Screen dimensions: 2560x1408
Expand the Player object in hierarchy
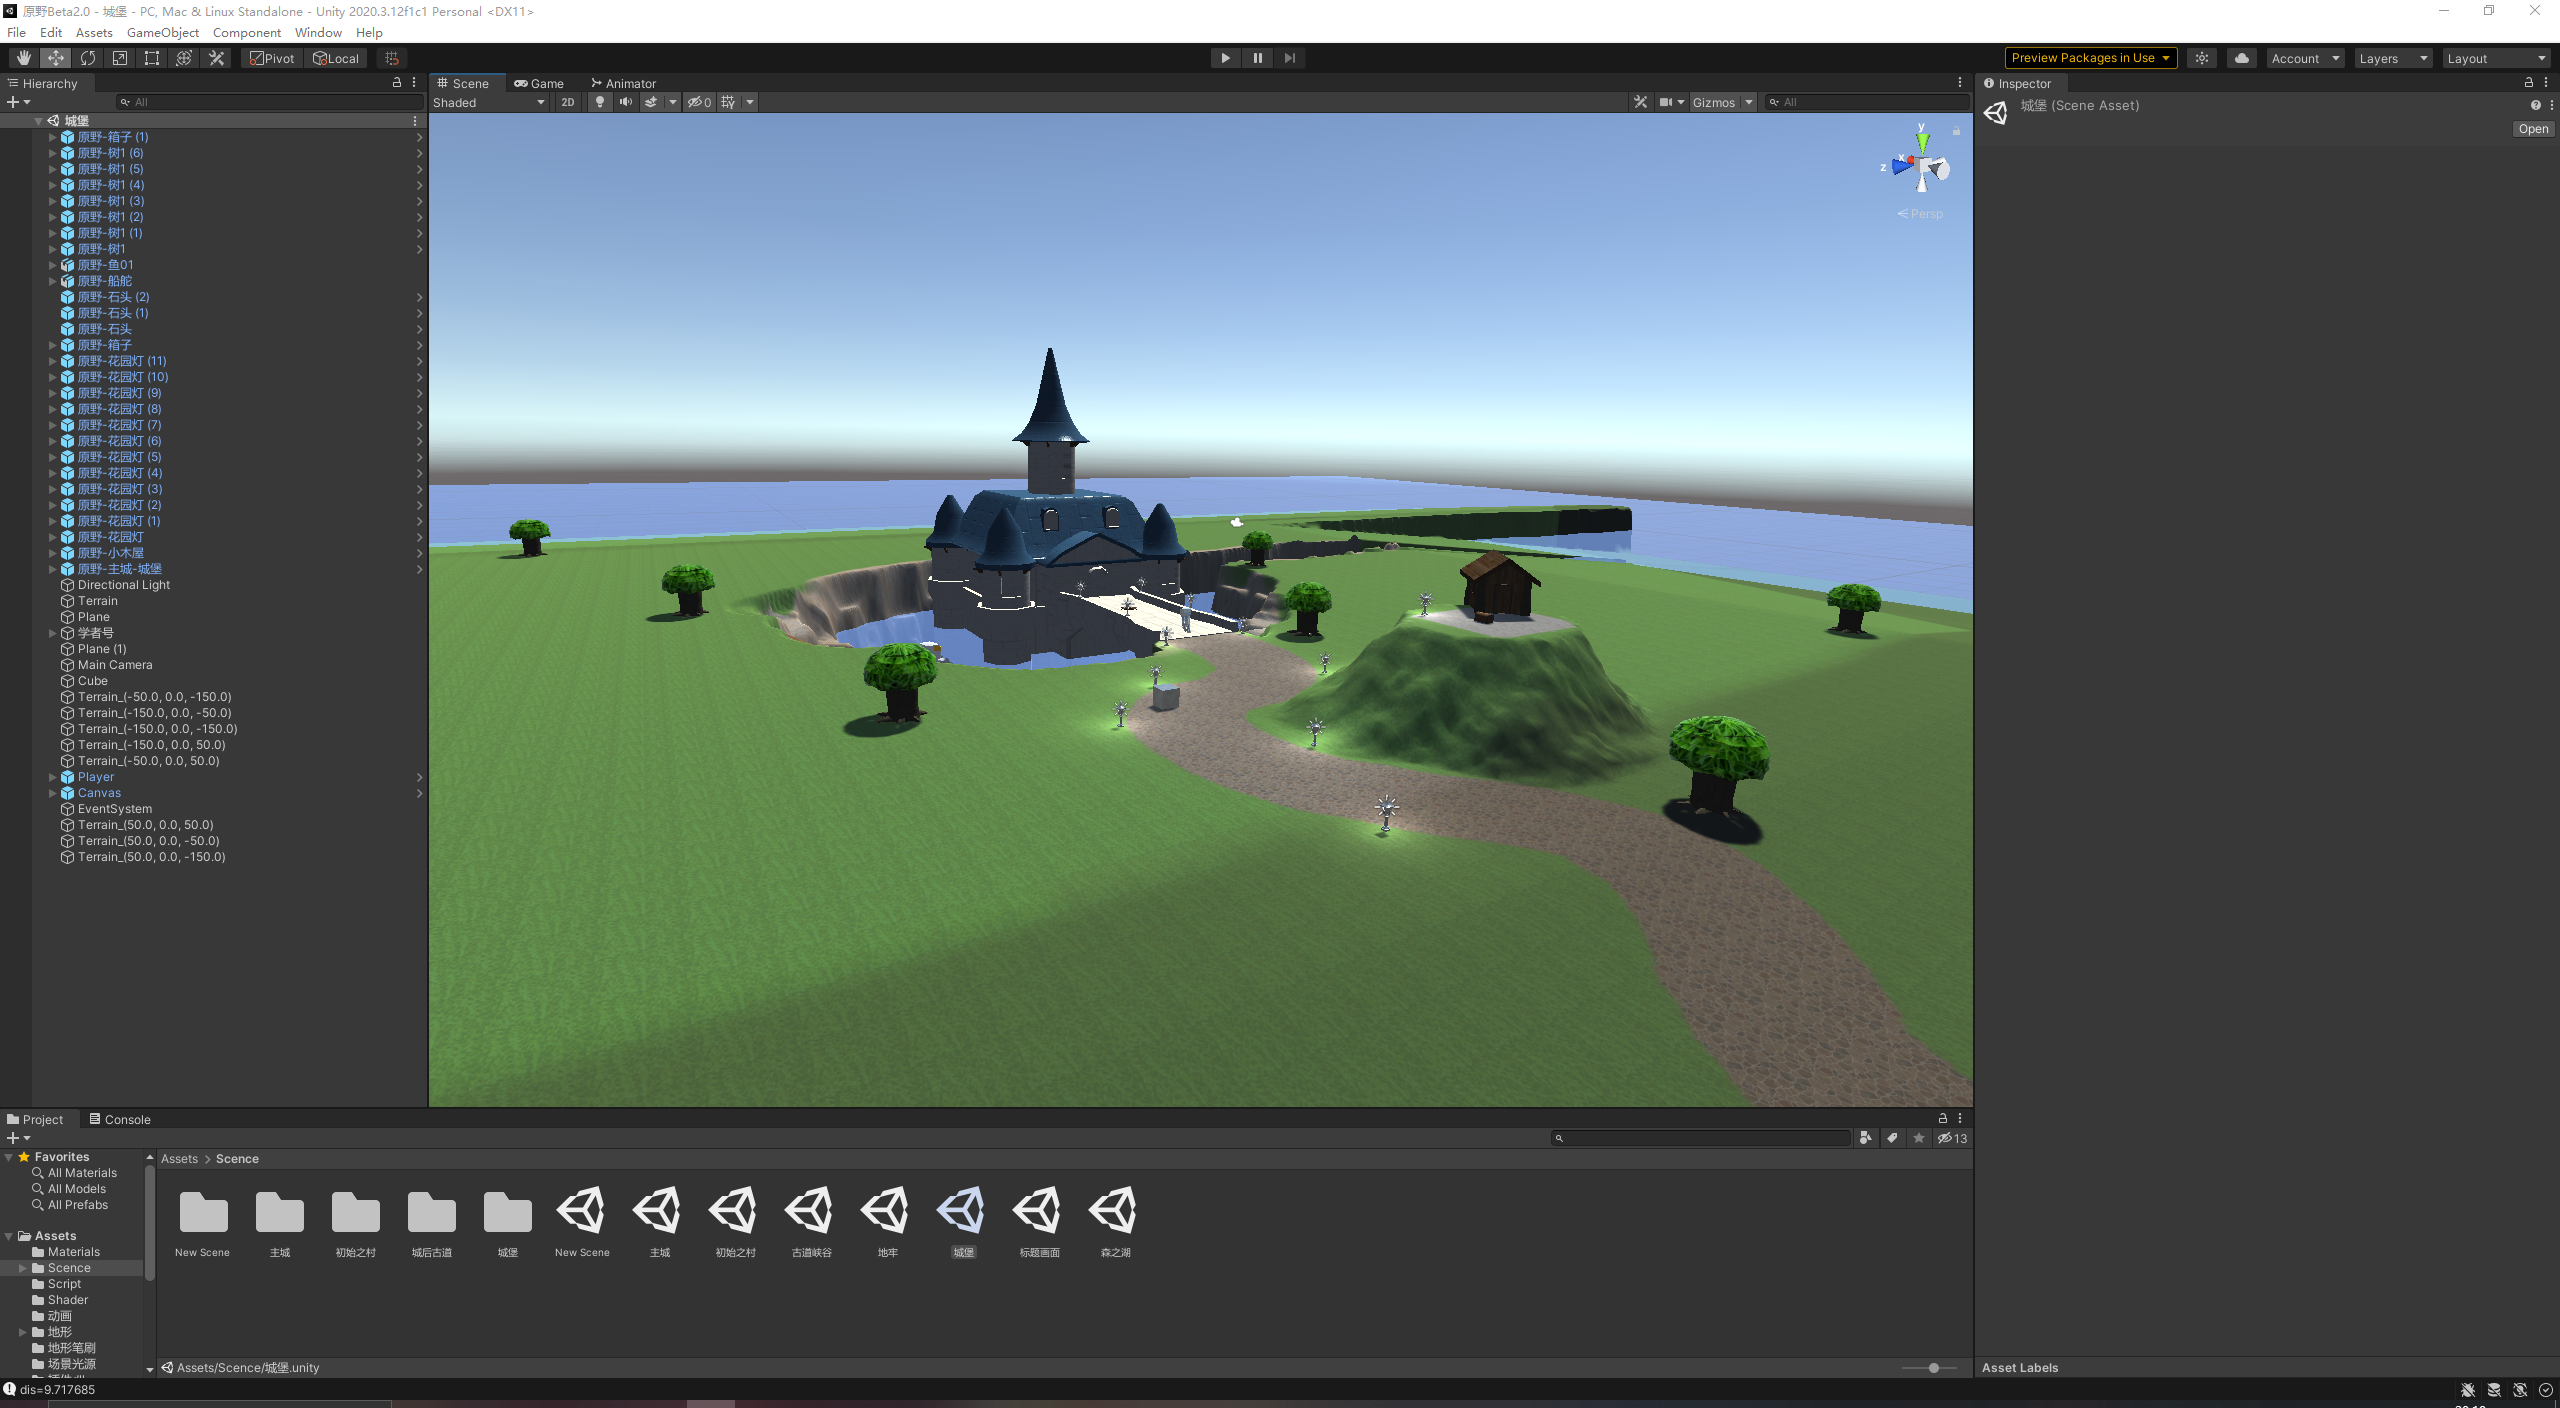point(53,777)
